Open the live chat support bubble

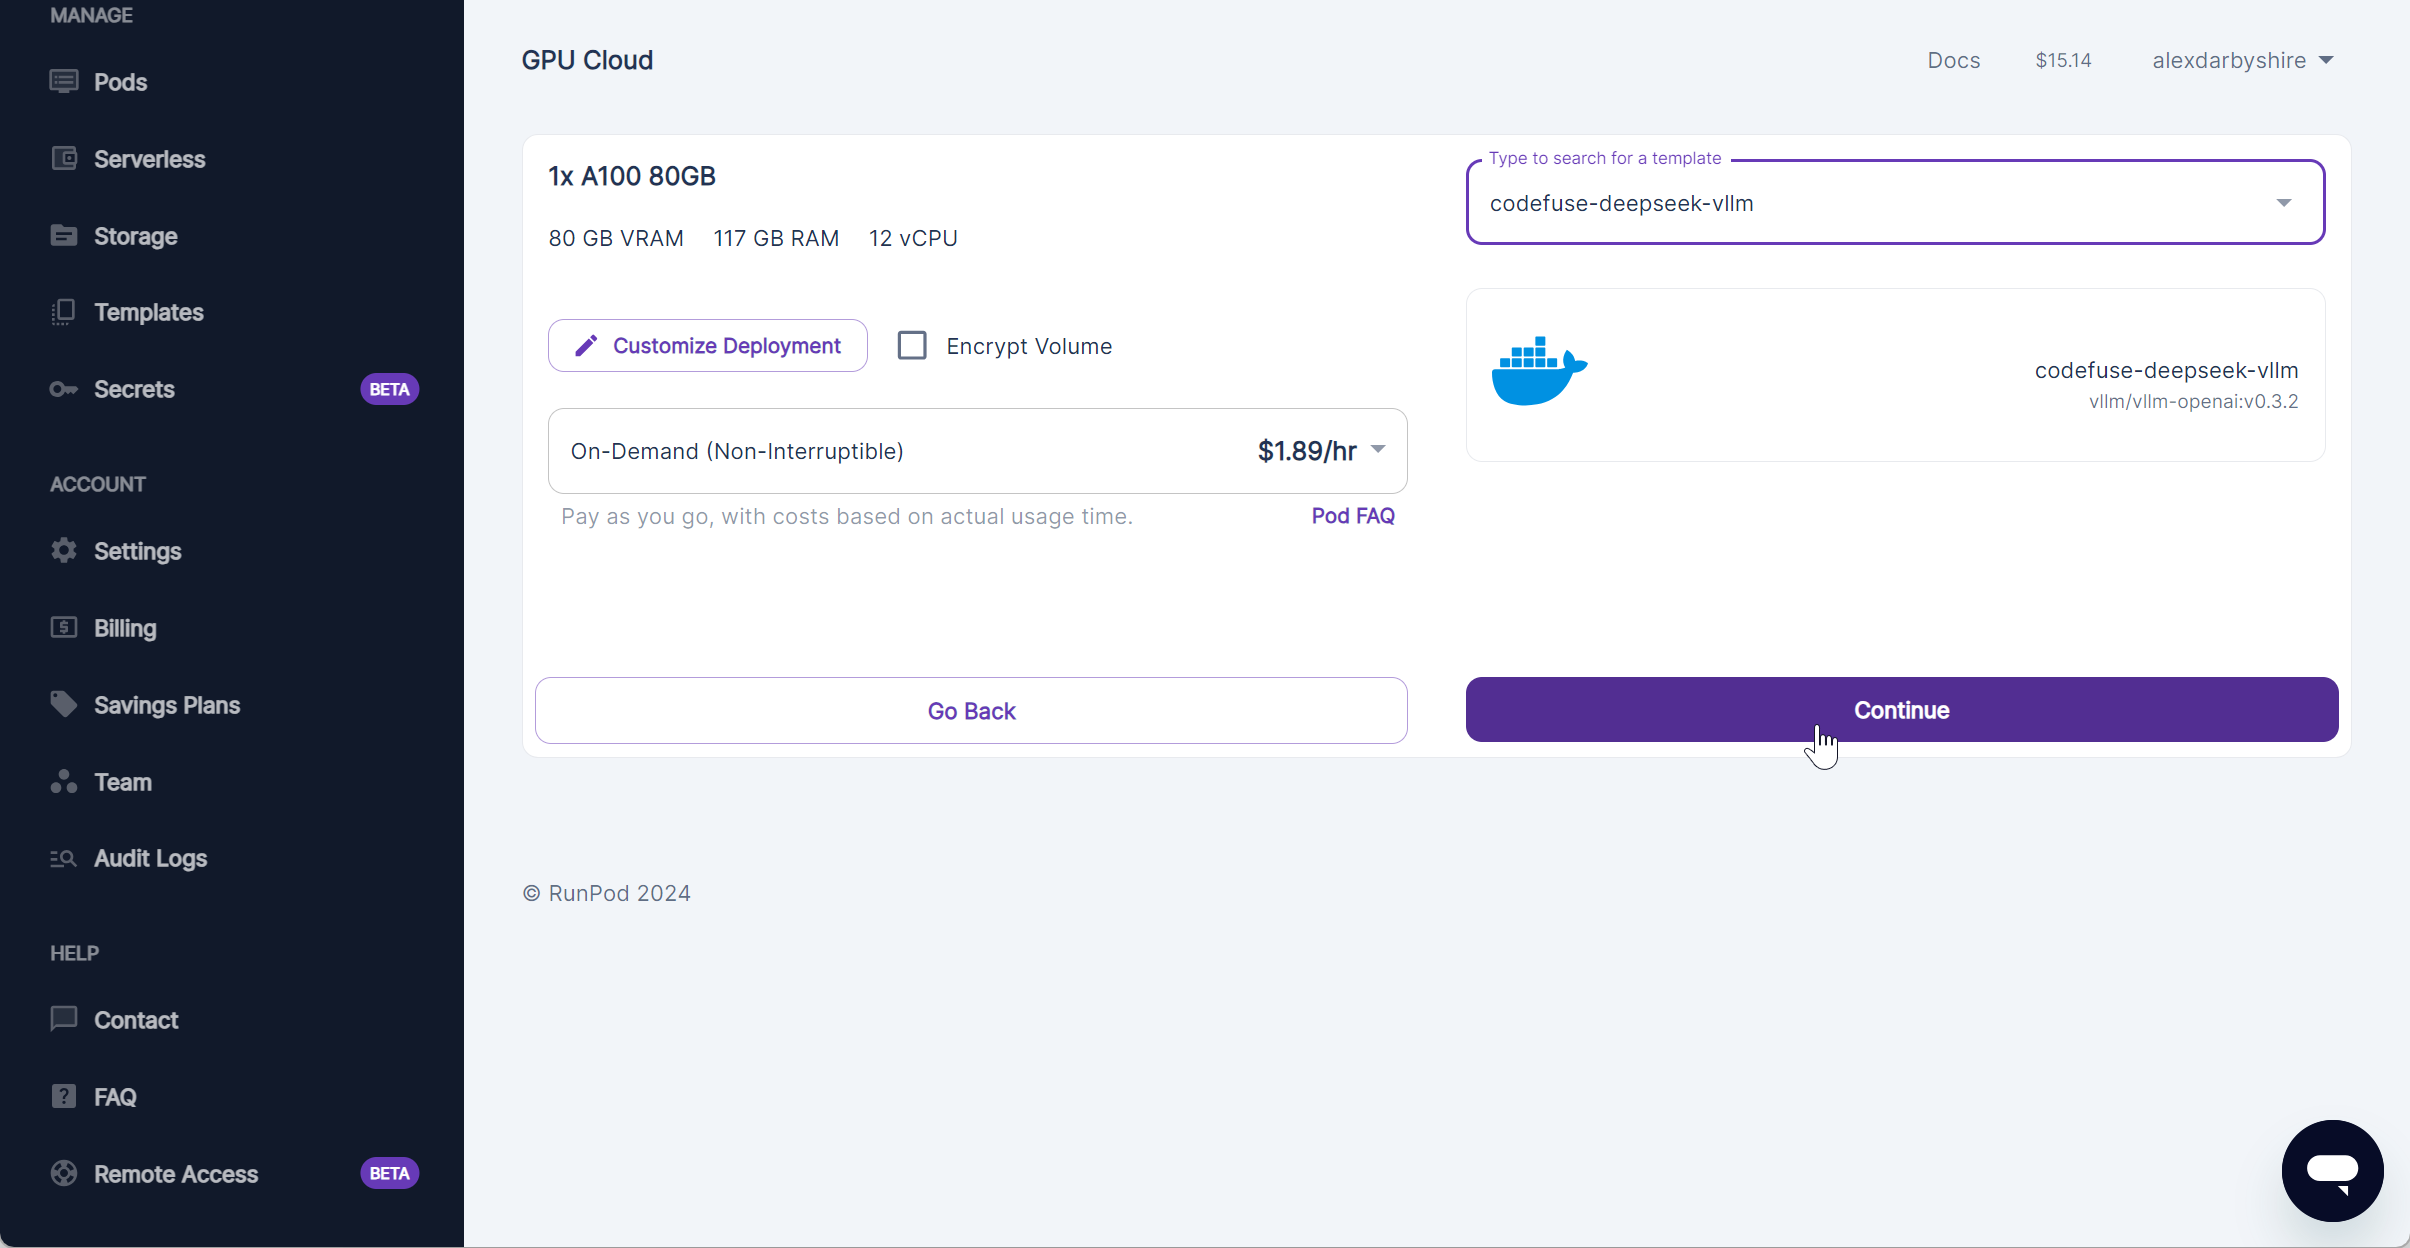[2332, 1170]
